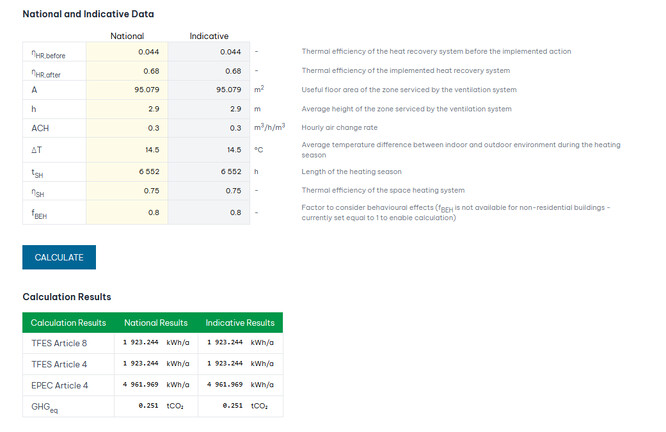
Task: Select Indicative tSH value 6 552
Action: [209, 171]
